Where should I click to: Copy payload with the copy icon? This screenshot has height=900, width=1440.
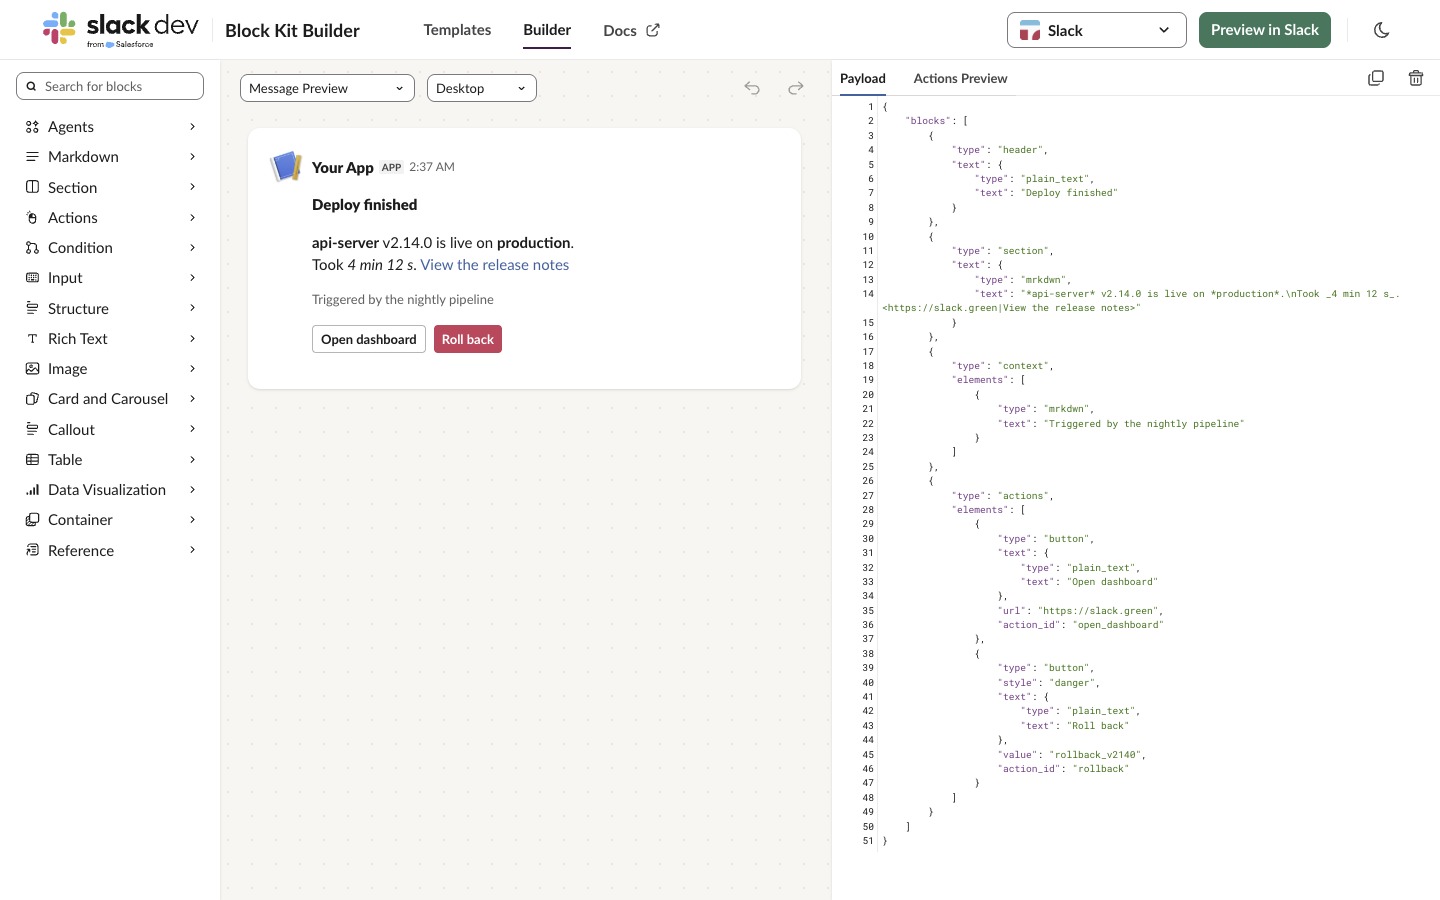1376,78
